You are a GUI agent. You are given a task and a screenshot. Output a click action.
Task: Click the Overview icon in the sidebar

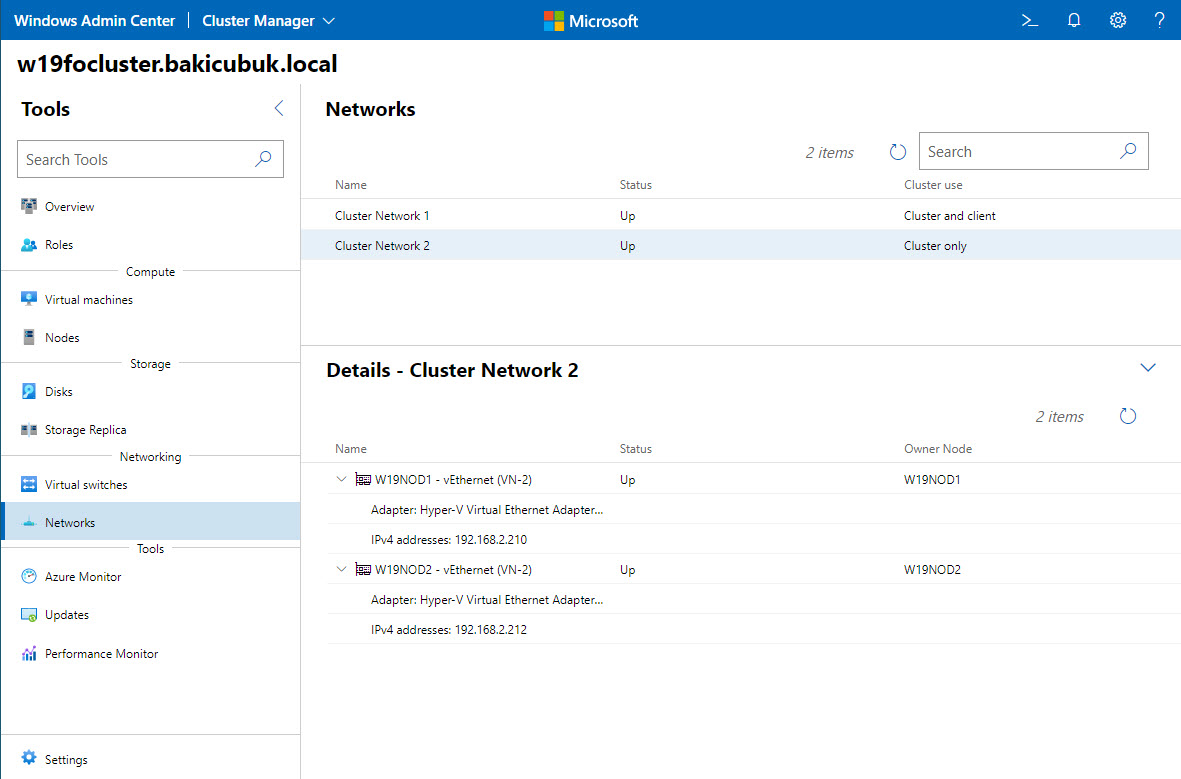coord(29,206)
